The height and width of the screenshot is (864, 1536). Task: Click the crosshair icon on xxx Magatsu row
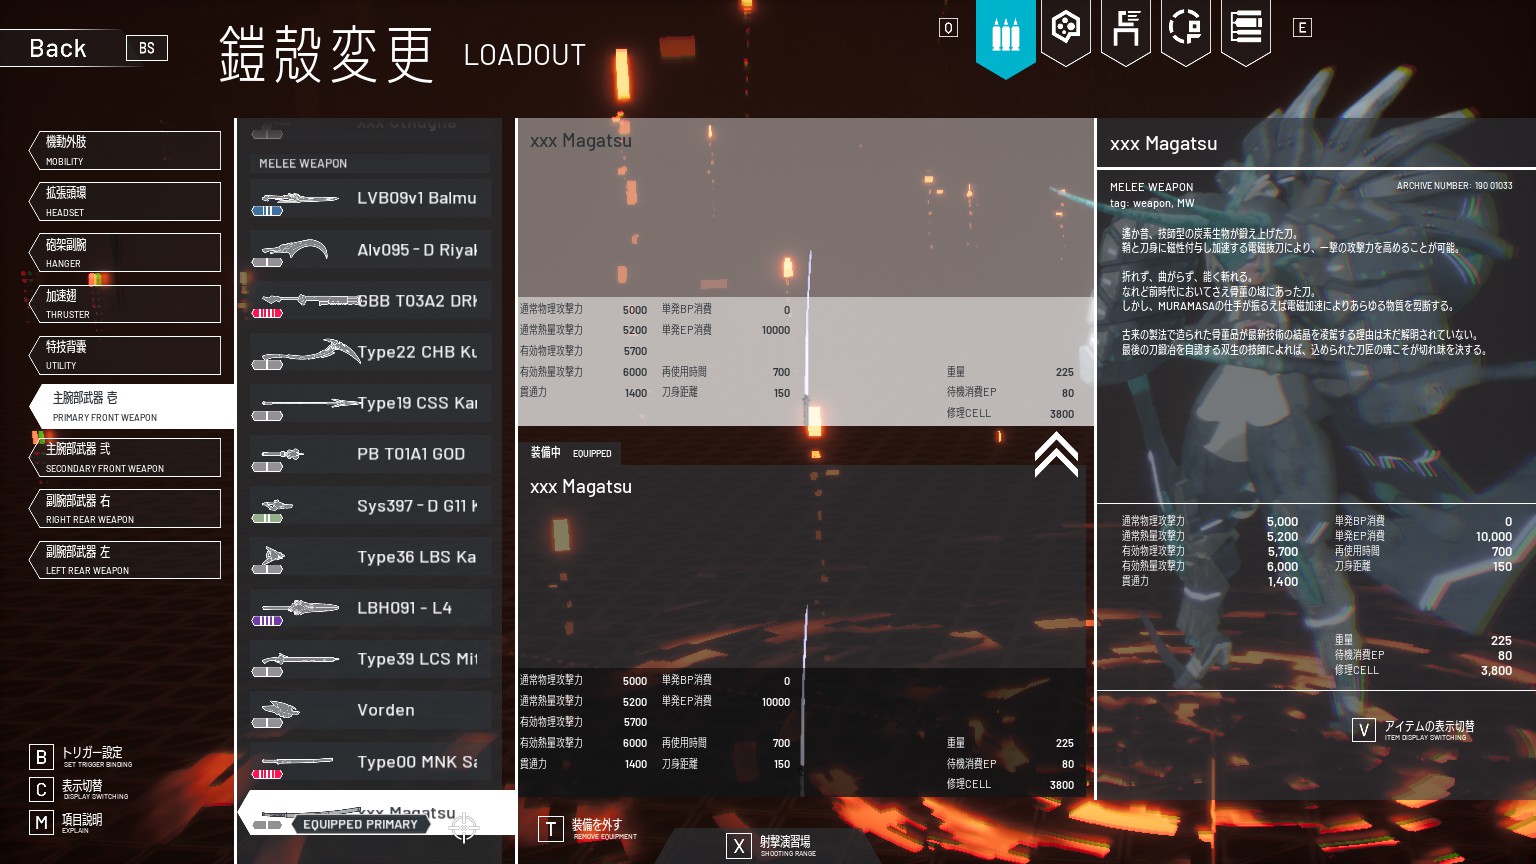[464, 826]
